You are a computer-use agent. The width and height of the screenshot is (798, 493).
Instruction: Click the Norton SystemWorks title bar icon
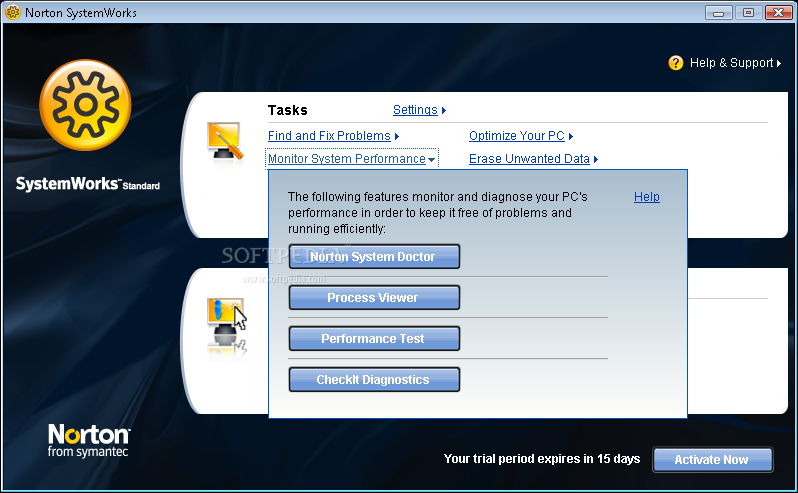(x=13, y=12)
